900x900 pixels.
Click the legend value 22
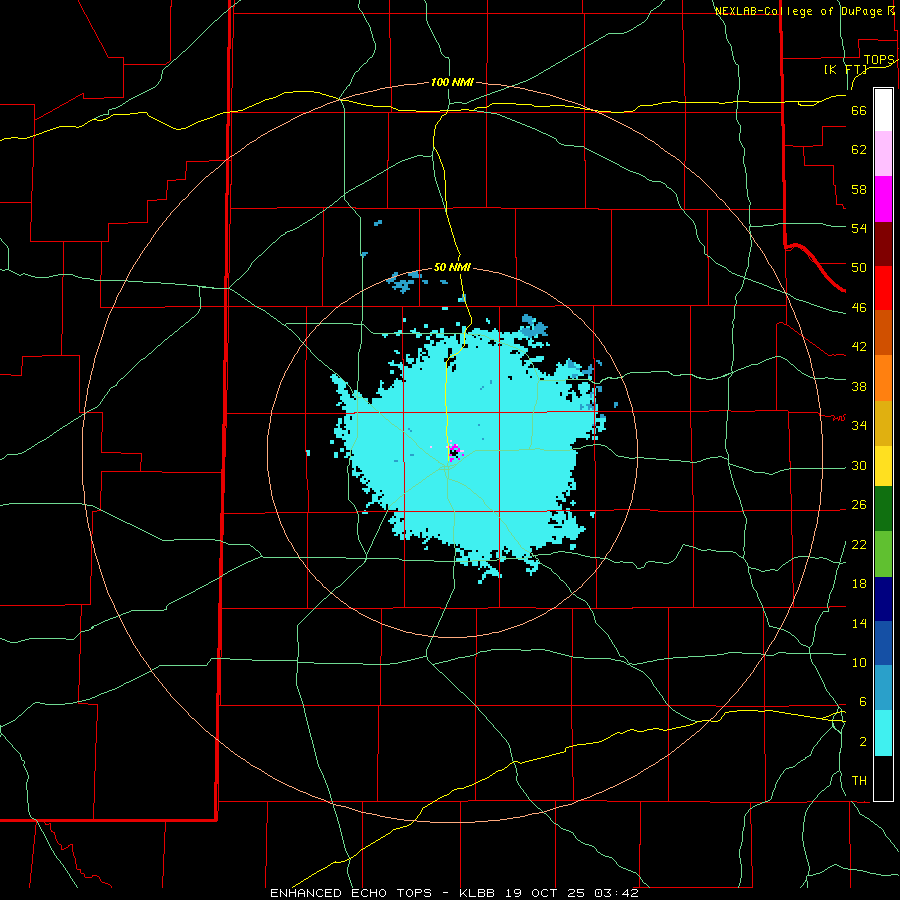(x=859, y=544)
